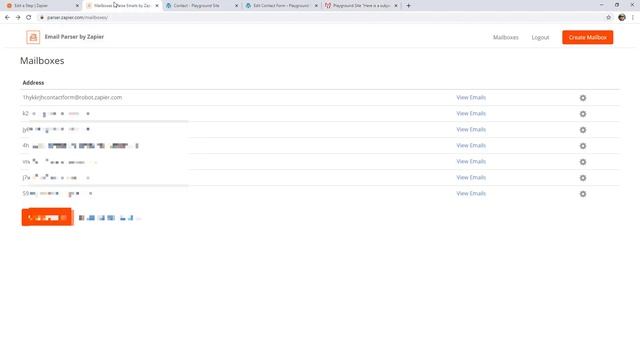
Task: Click the site padlock icon in address bar
Action: (x=42, y=18)
